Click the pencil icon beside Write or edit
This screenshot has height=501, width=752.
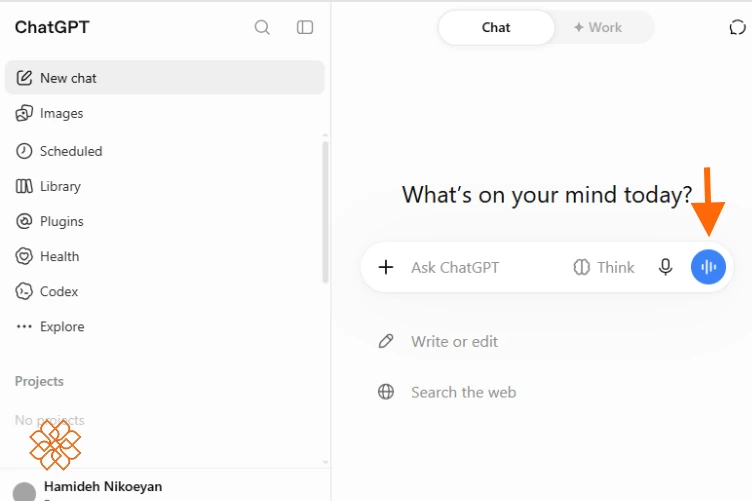coord(386,341)
